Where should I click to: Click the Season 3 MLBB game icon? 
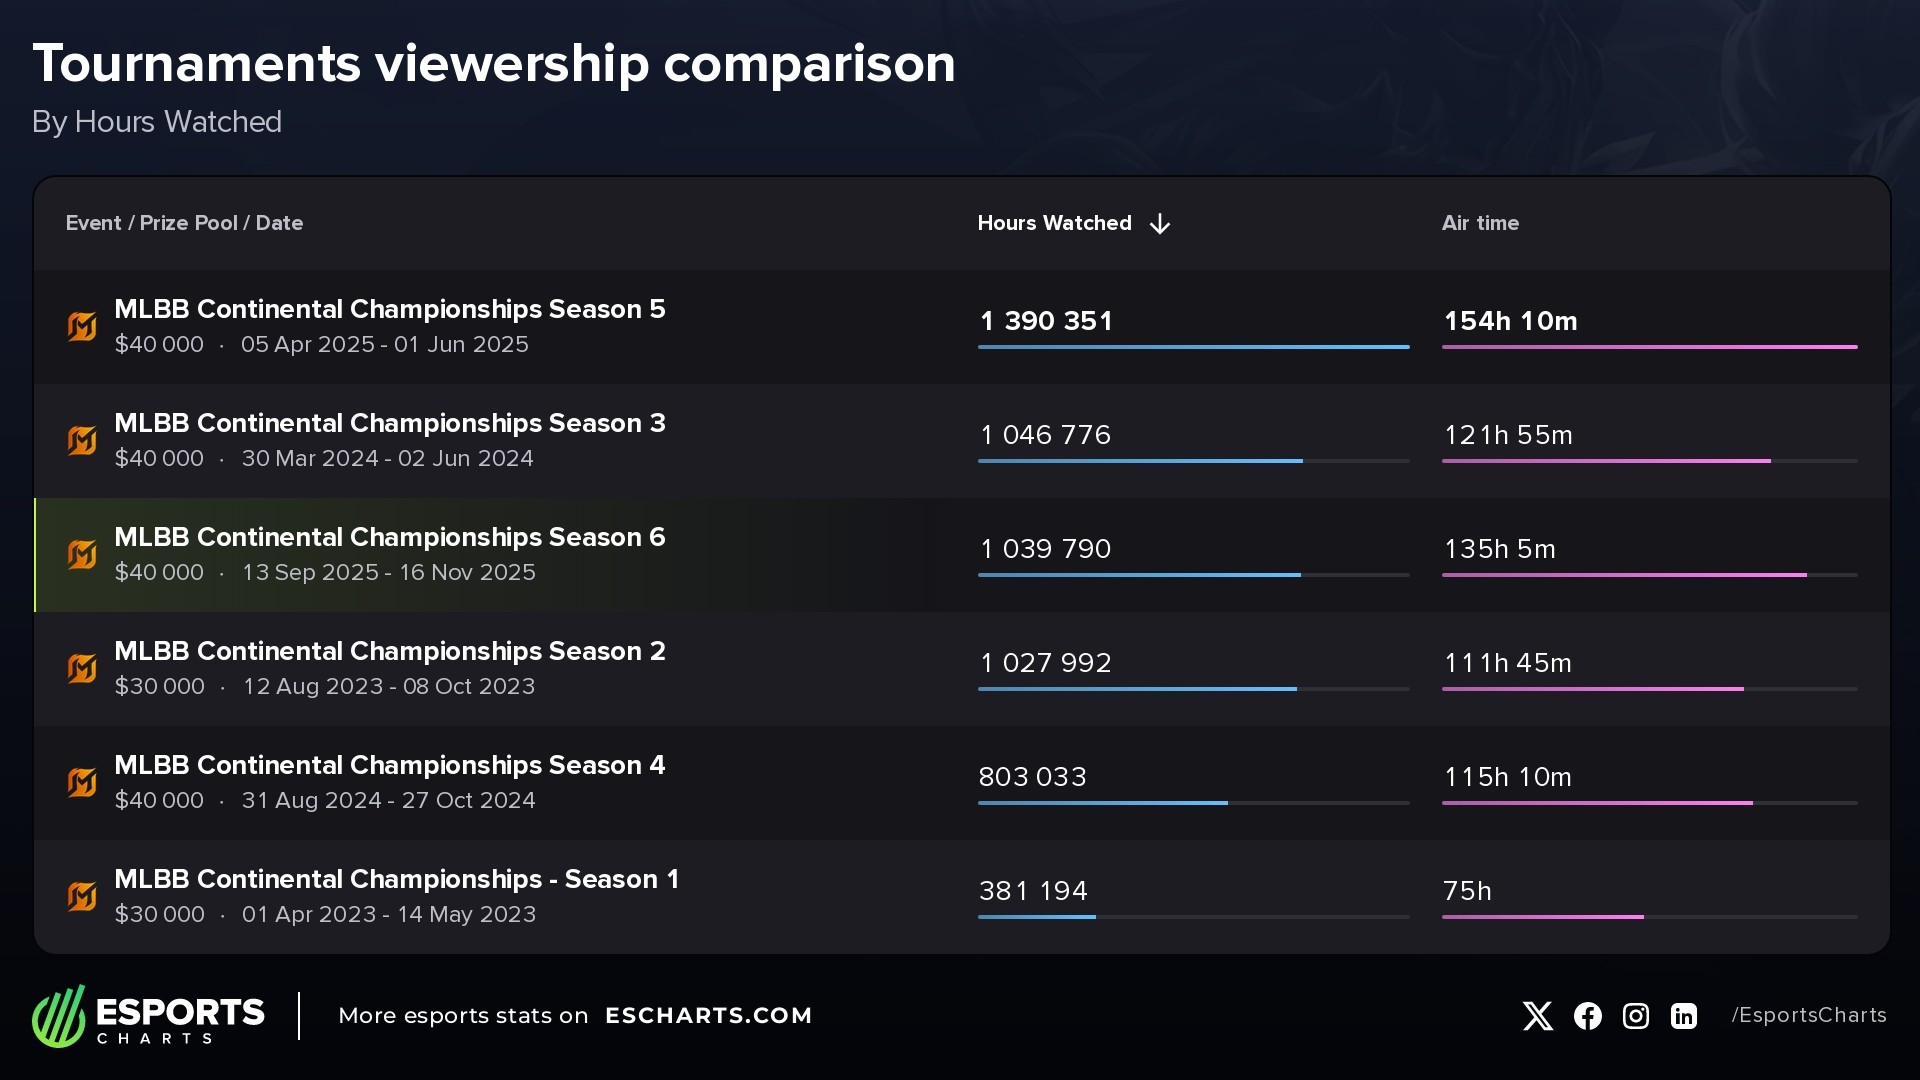pyautogui.click(x=82, y=440)
